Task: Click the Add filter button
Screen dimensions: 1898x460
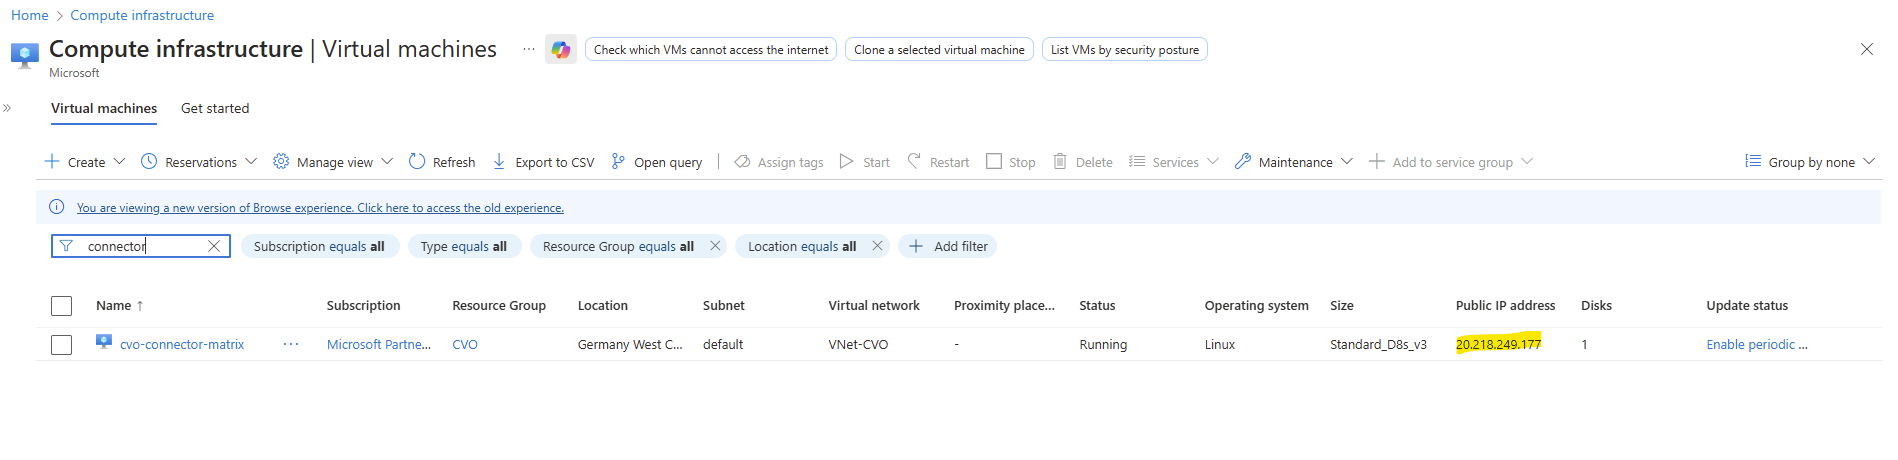Action: (x=948, y=246)
